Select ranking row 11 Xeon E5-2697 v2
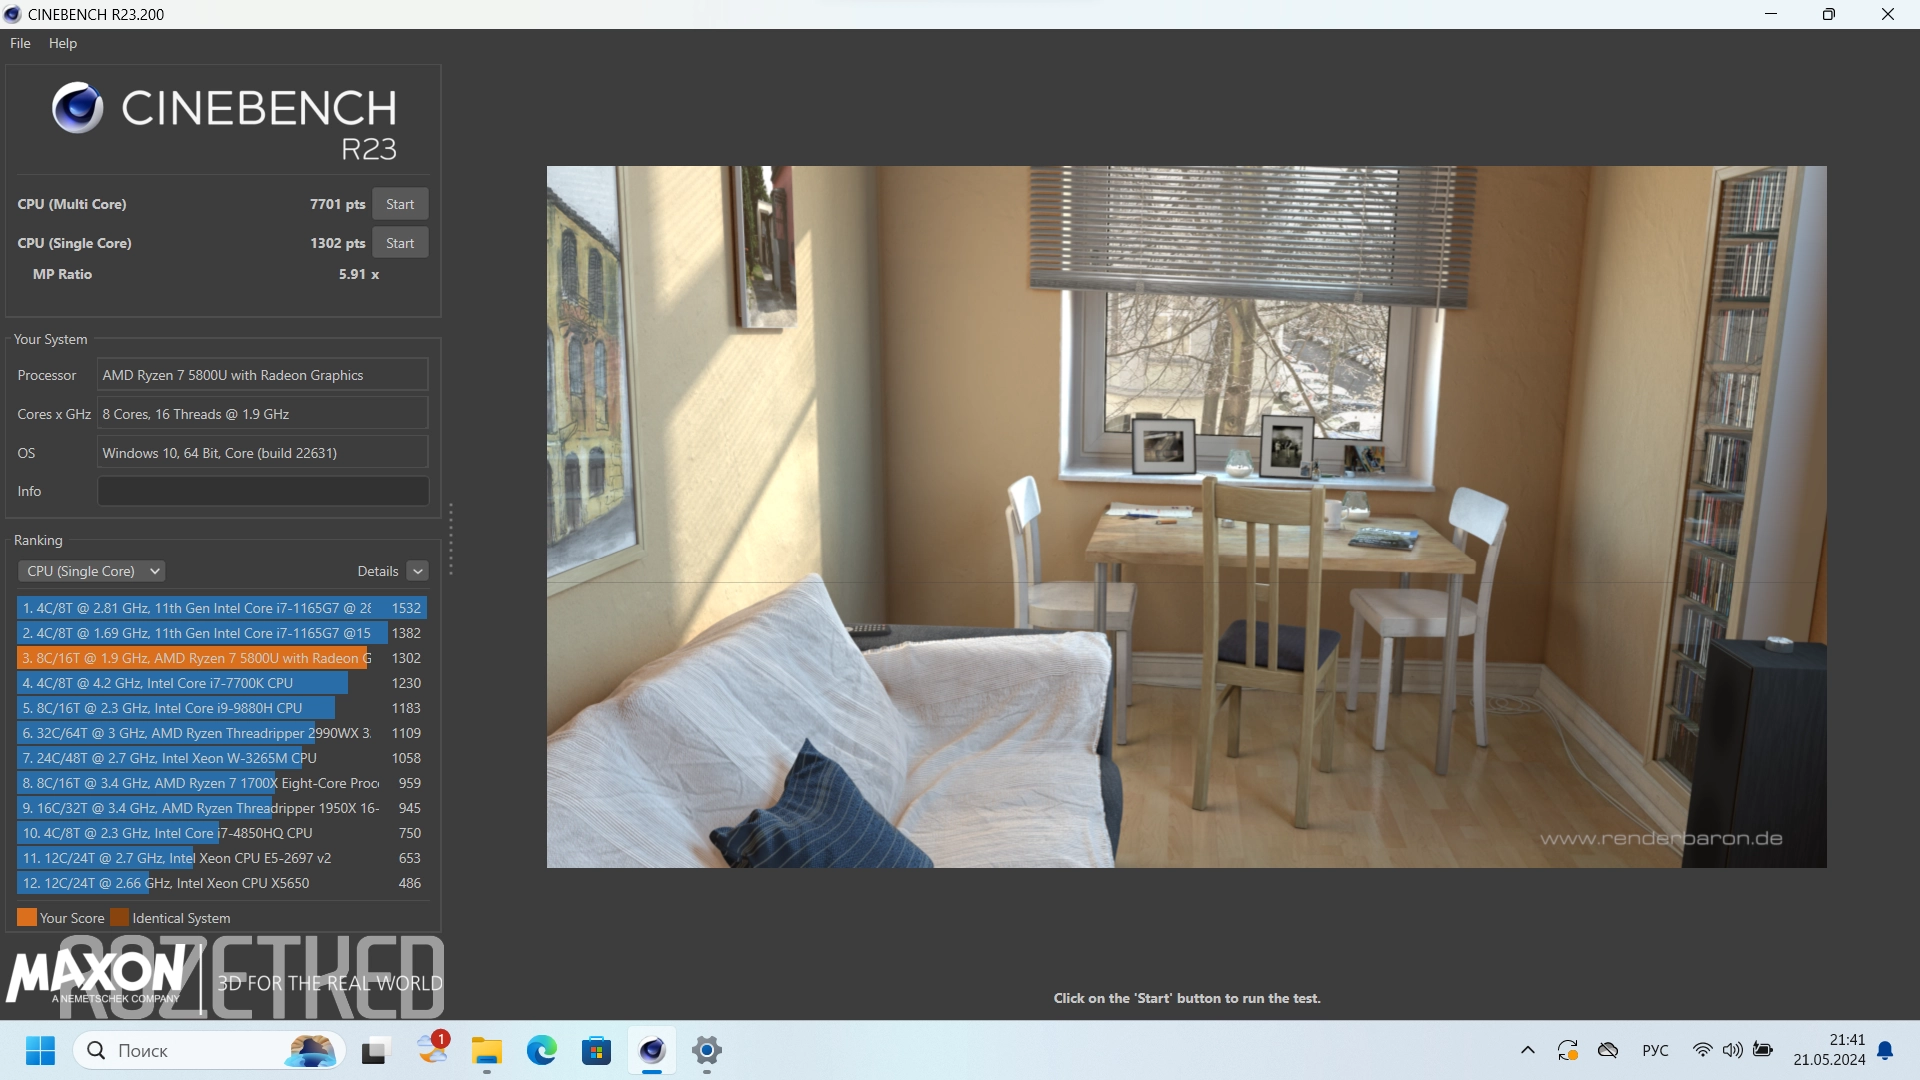Image resolution: width=1920 pixels, height=1080 pixels. (222, 858)
